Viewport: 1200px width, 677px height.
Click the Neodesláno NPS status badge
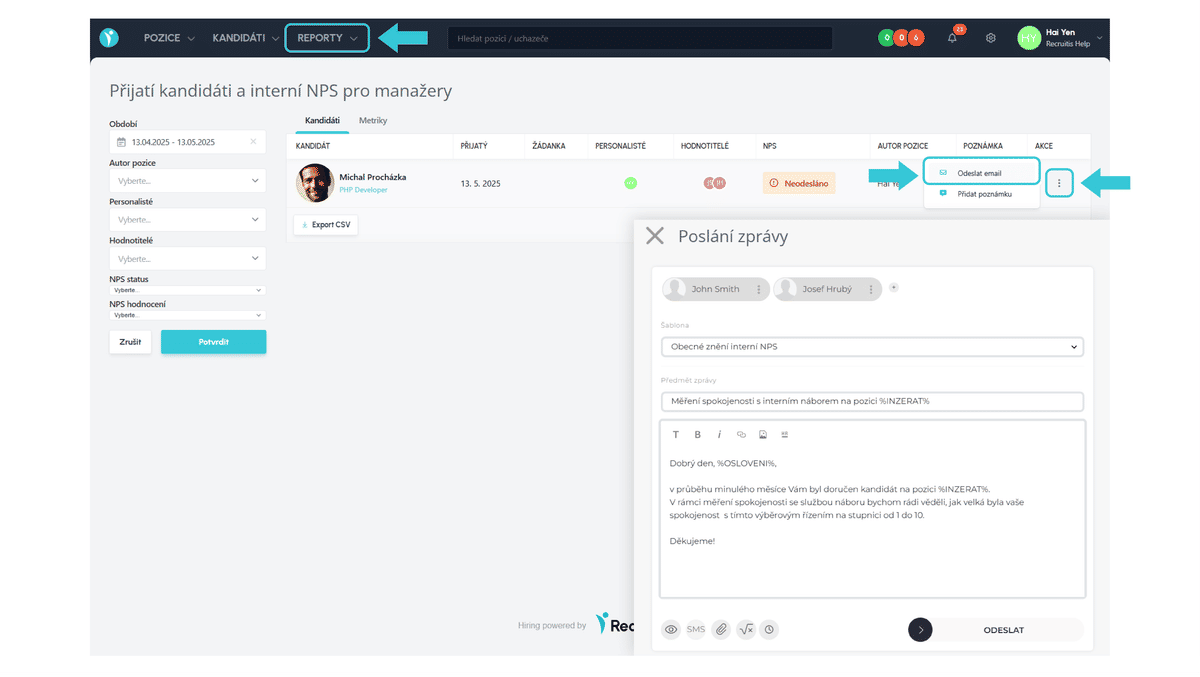click(x=798, y=183)
